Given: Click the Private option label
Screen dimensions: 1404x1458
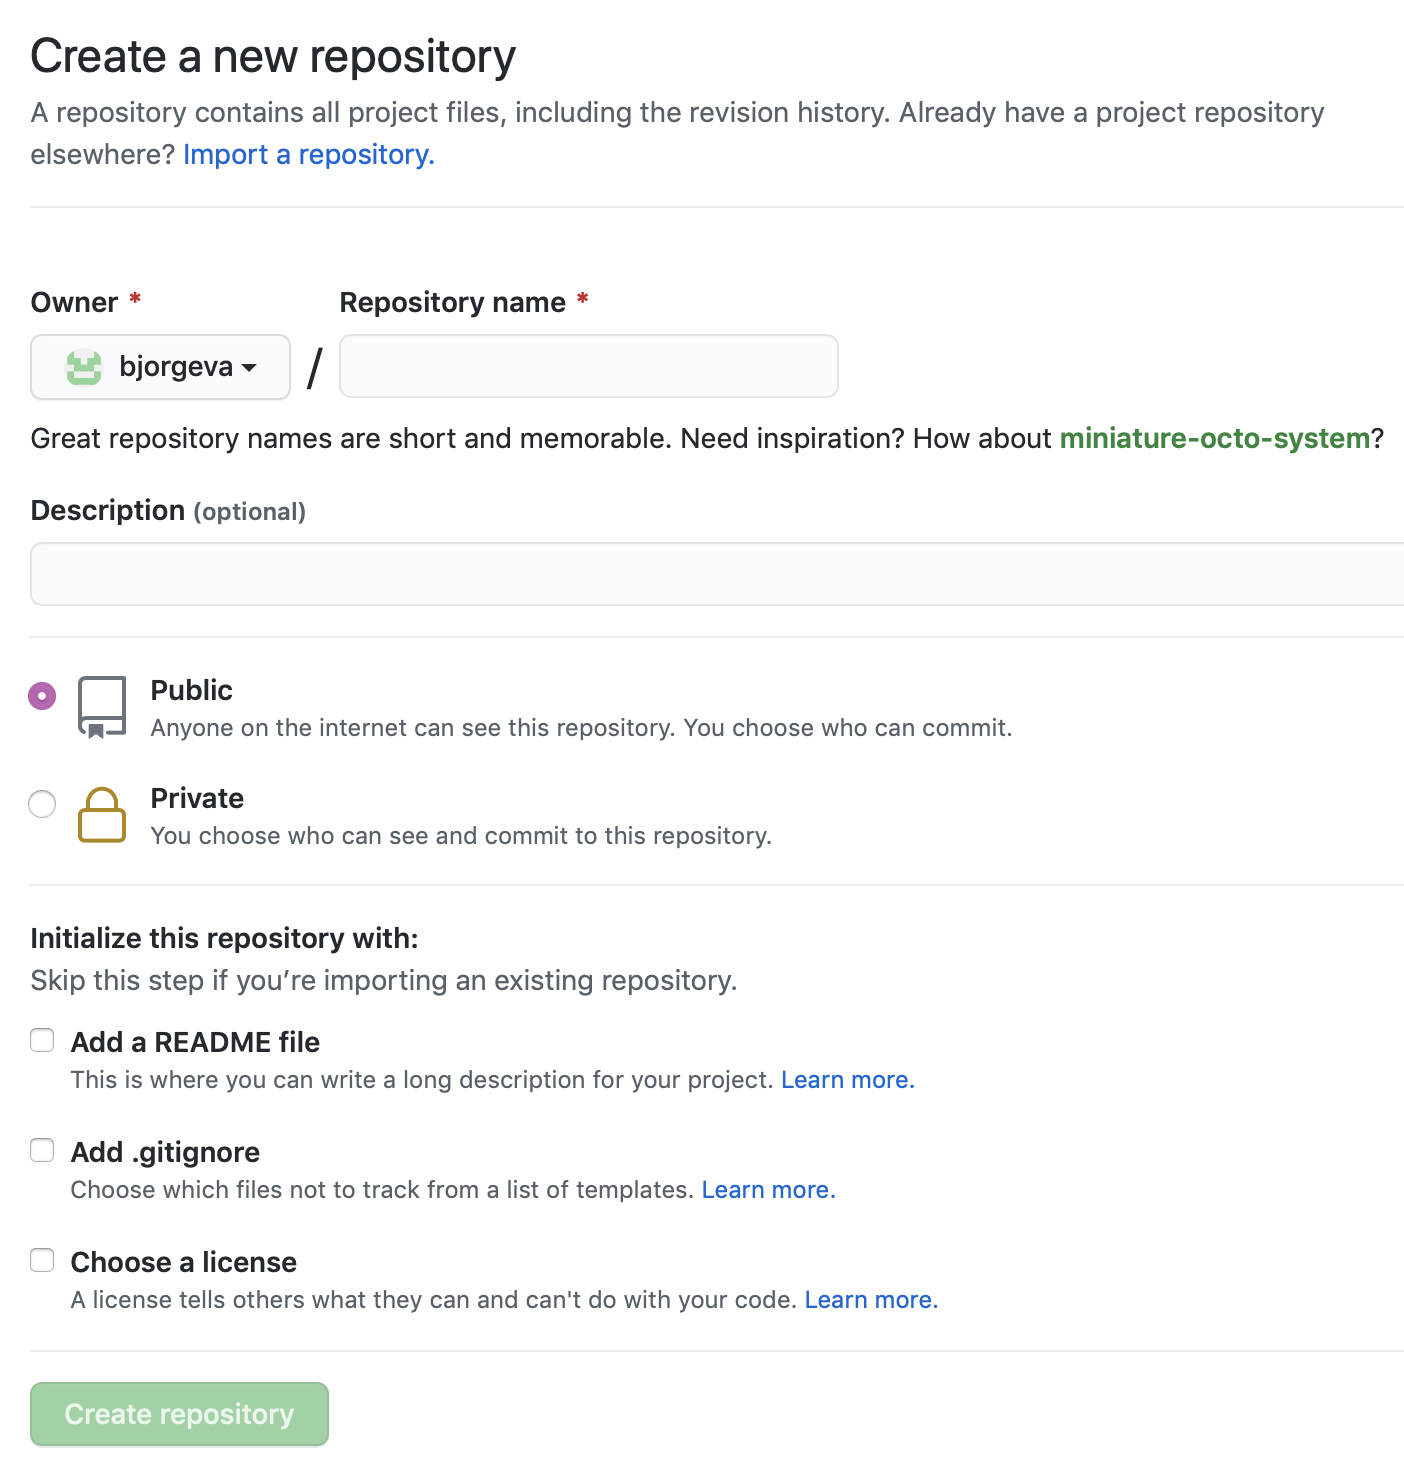Looking at the screenshot, I should pyautogui.click(x=197, y=798).
